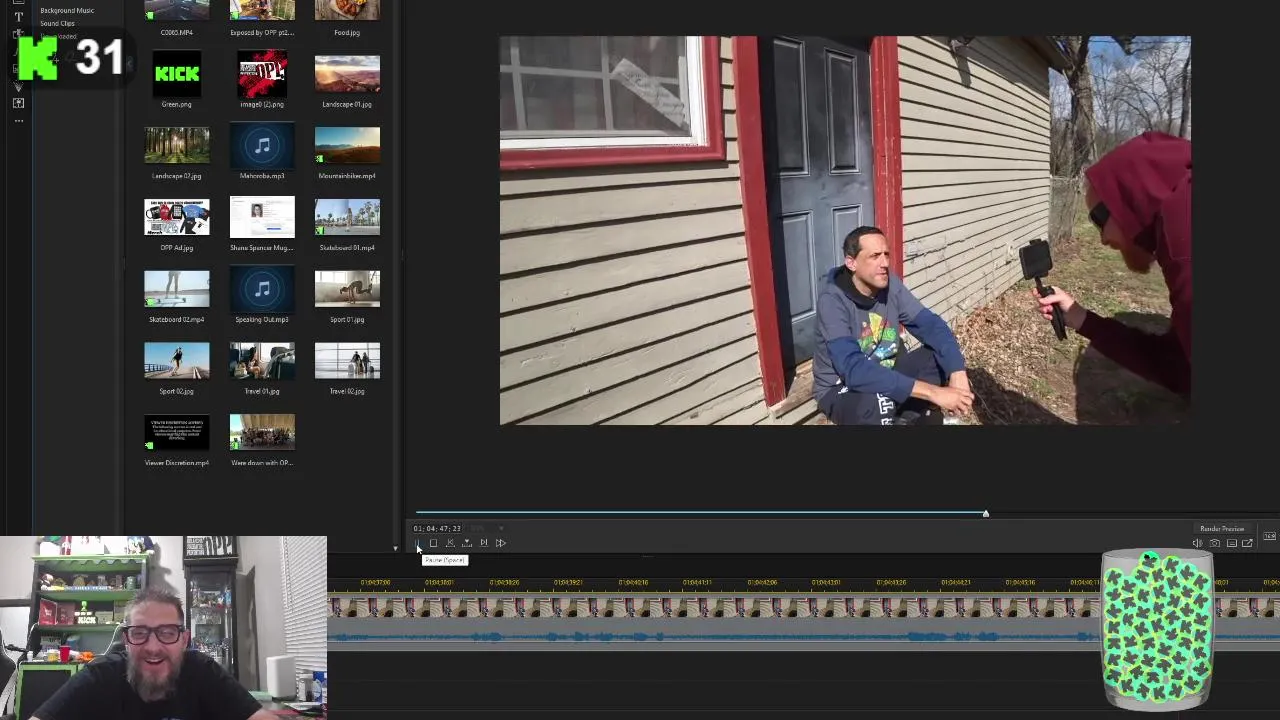Screen dimensions: 1280x720
Task: Open the Background Music category
Action: tap(67, 10)
